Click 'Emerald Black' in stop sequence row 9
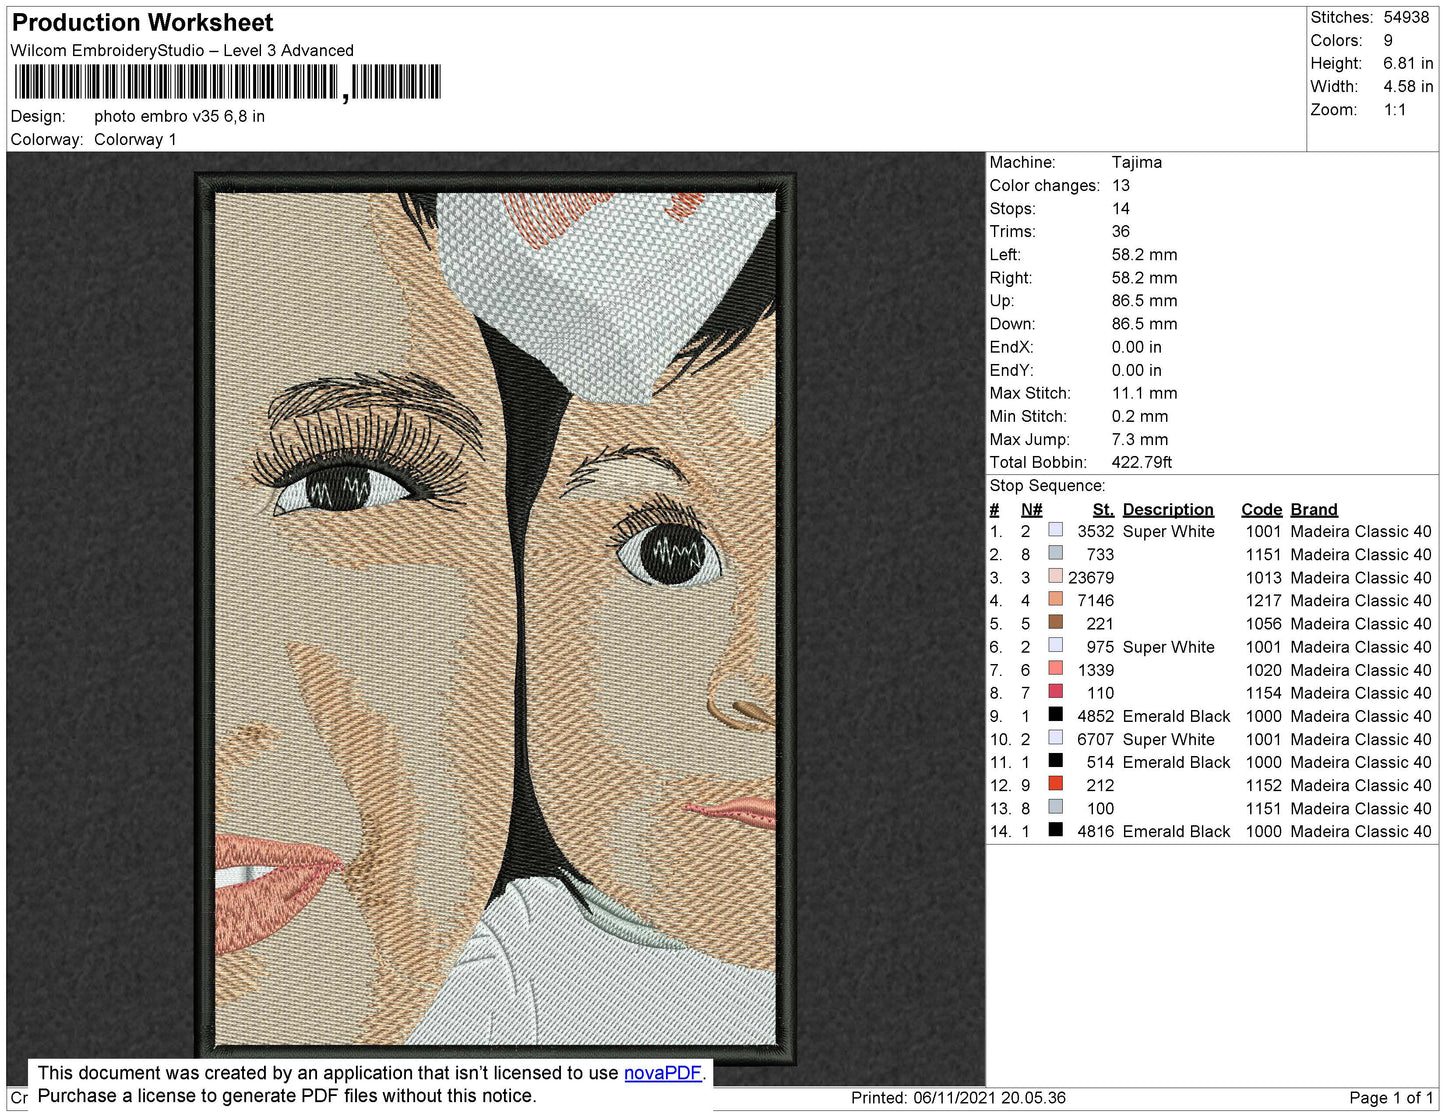Image resolution: width=1445 pixels, height=1117 pixels. pos(1176,716)
